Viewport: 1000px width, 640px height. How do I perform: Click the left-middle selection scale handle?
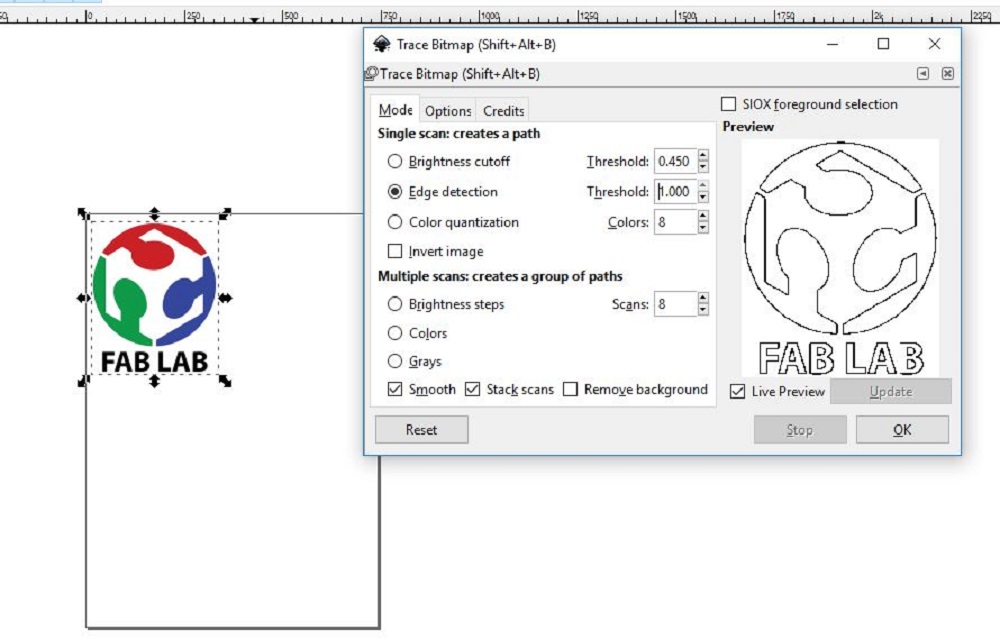pyautogui.click(x=84, y=298)
